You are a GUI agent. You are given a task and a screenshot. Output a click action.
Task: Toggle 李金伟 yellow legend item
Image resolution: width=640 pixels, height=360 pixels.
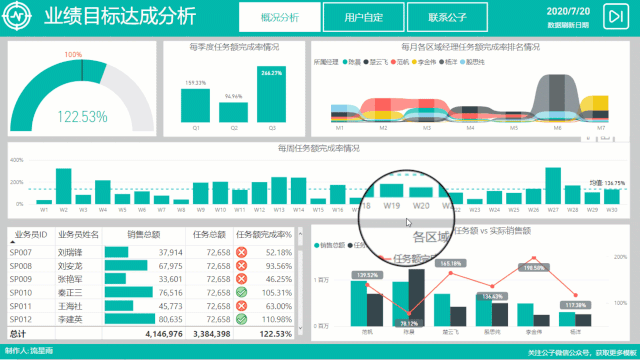click(424, 62)
